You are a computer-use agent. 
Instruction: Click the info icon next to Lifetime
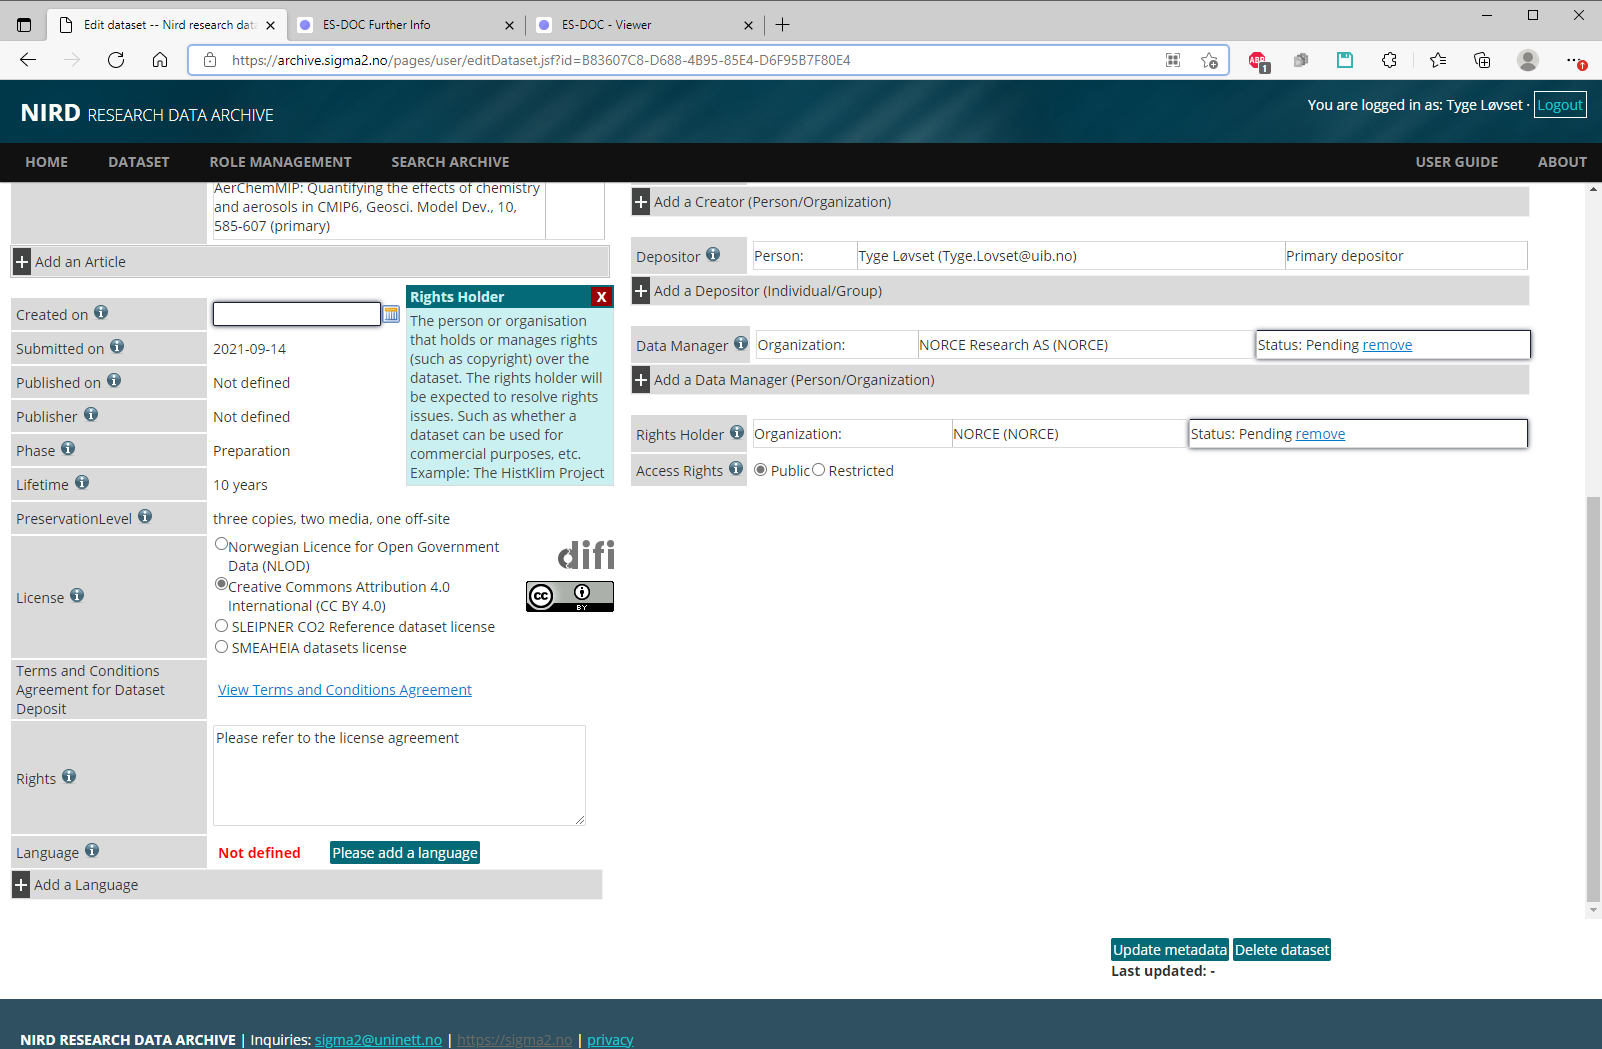[82, 483]
